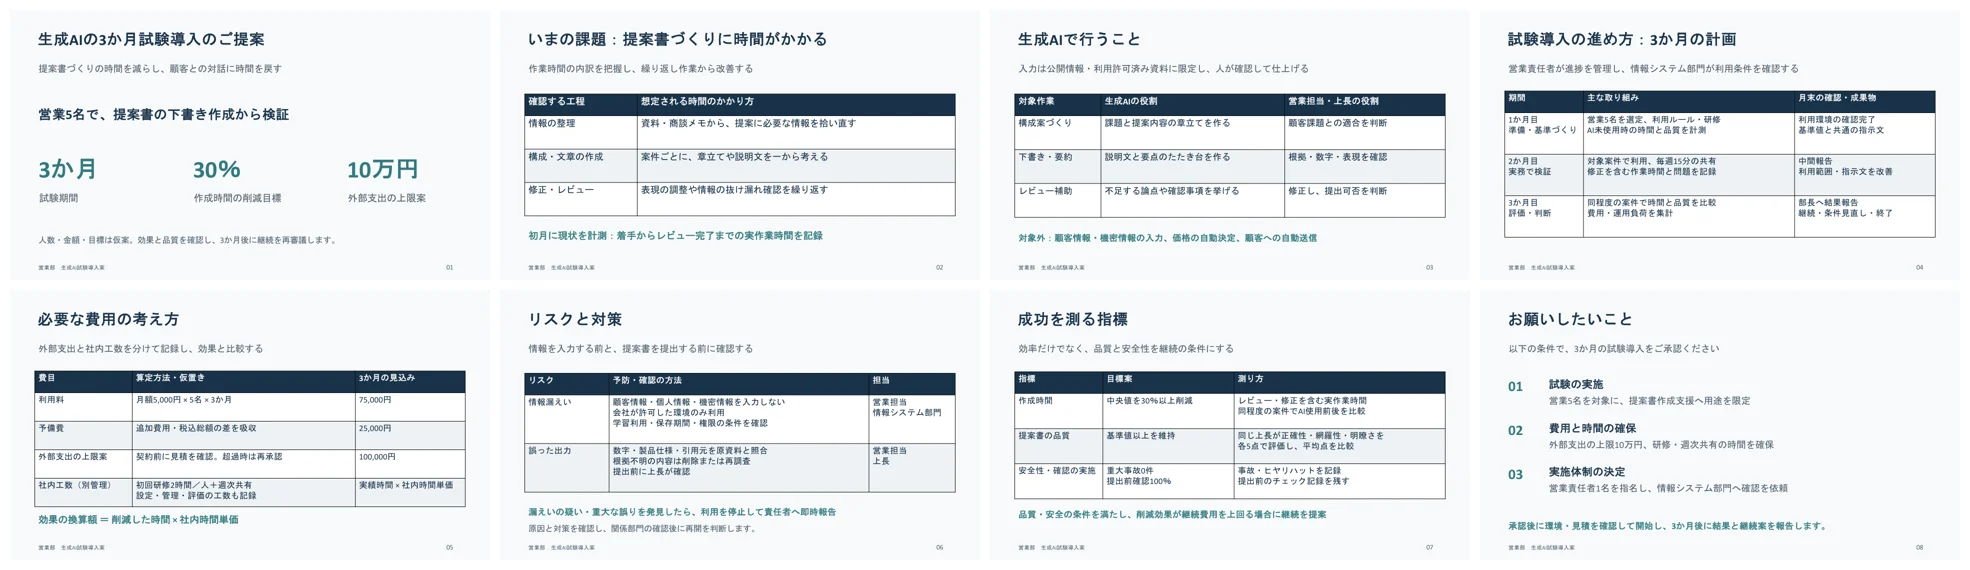1970x570 pixels.
Task: Select the row cell 情報の整理
Action: point(581,132)
